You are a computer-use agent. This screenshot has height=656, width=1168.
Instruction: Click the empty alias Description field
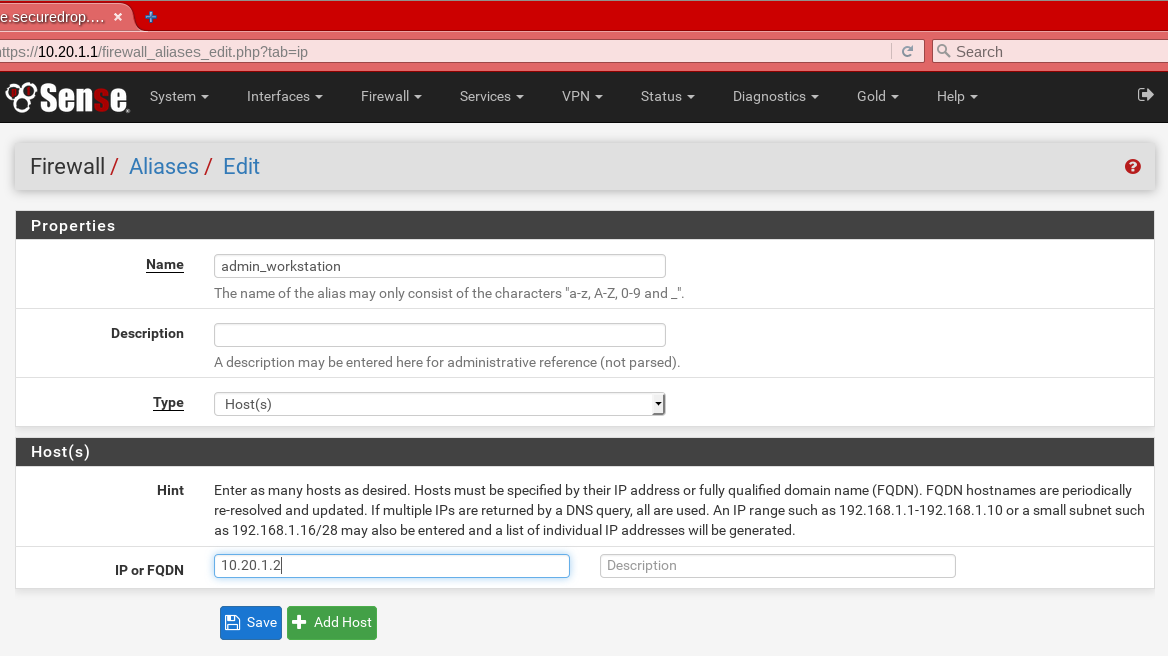click(x=439, y=335)
